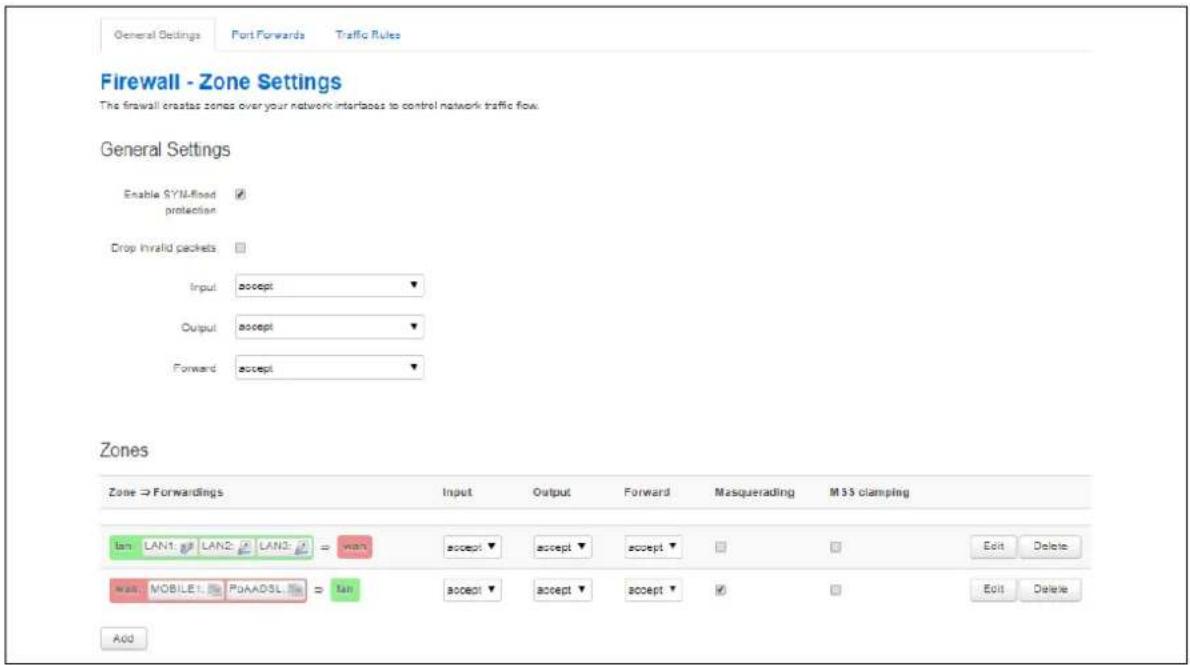Click the LAN3 interface icon
The image size is (1190, 665).
(301, 547)
